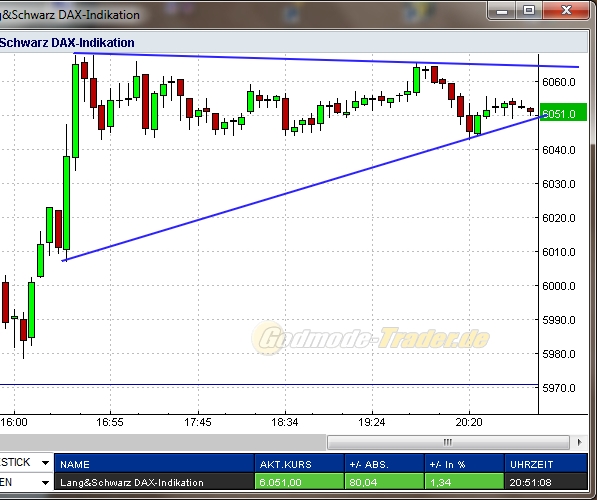Click the Schwarz DAX-Indikation chart header

67,42
